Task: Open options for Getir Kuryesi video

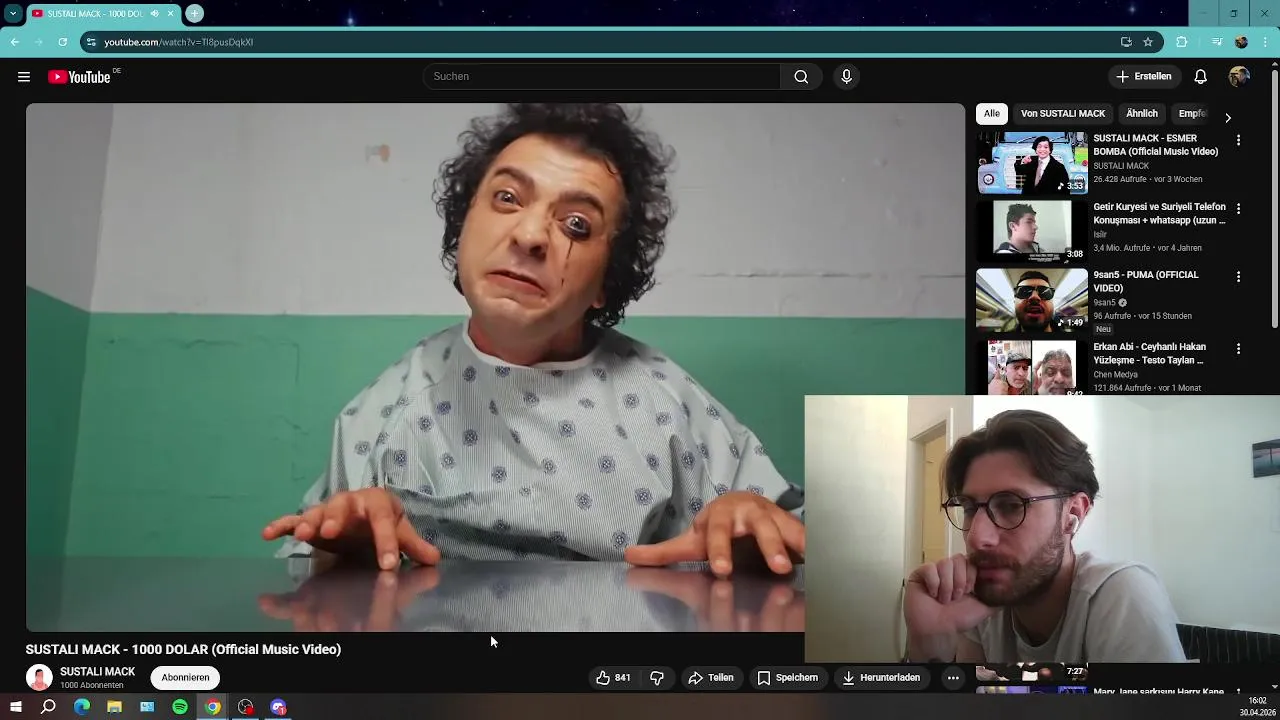Action: click(x=1238, y=209)
